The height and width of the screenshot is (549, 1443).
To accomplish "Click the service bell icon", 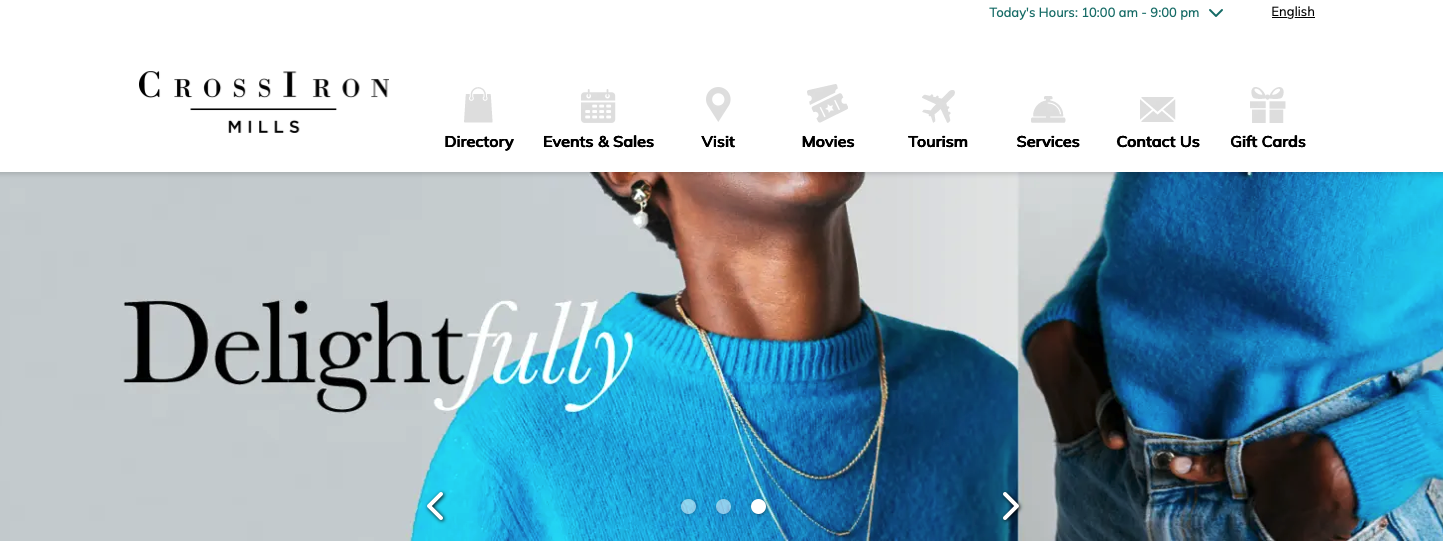I will (x=1048, y=108).
